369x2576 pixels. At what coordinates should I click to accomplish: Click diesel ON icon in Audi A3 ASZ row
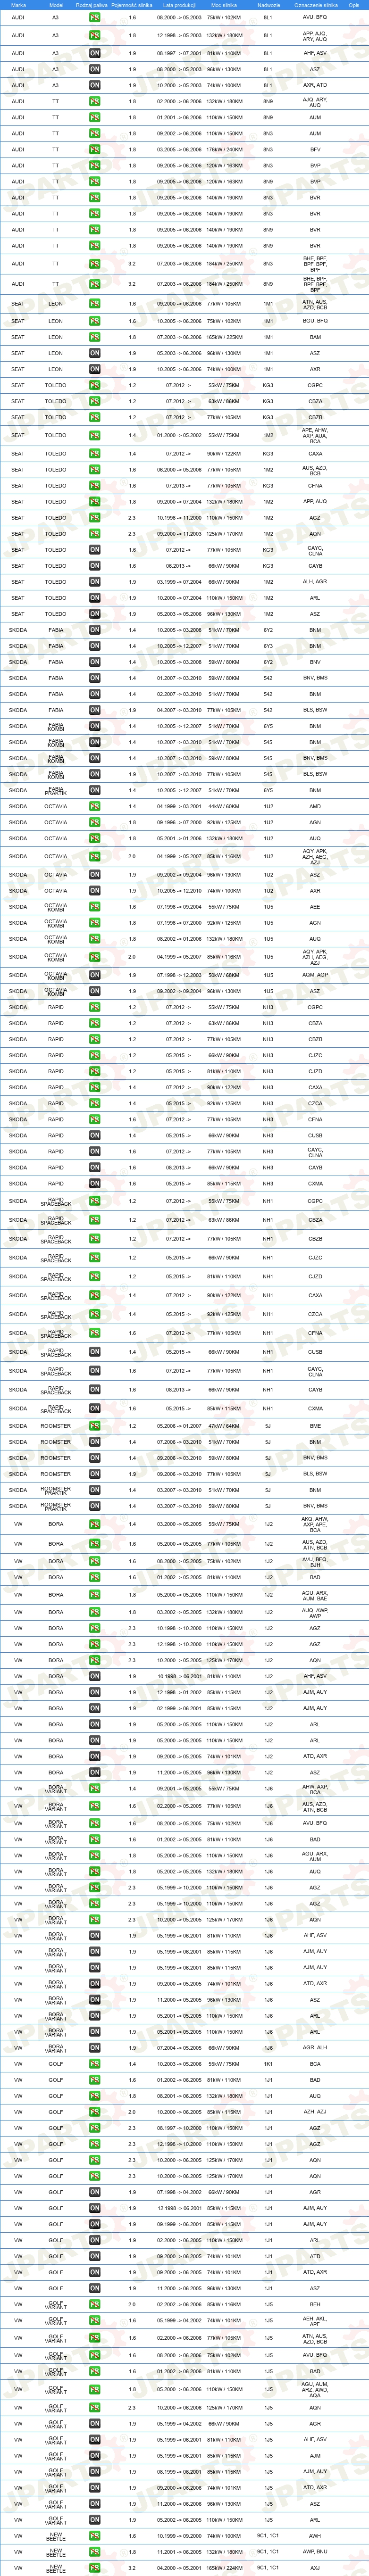tap(95, 70)
